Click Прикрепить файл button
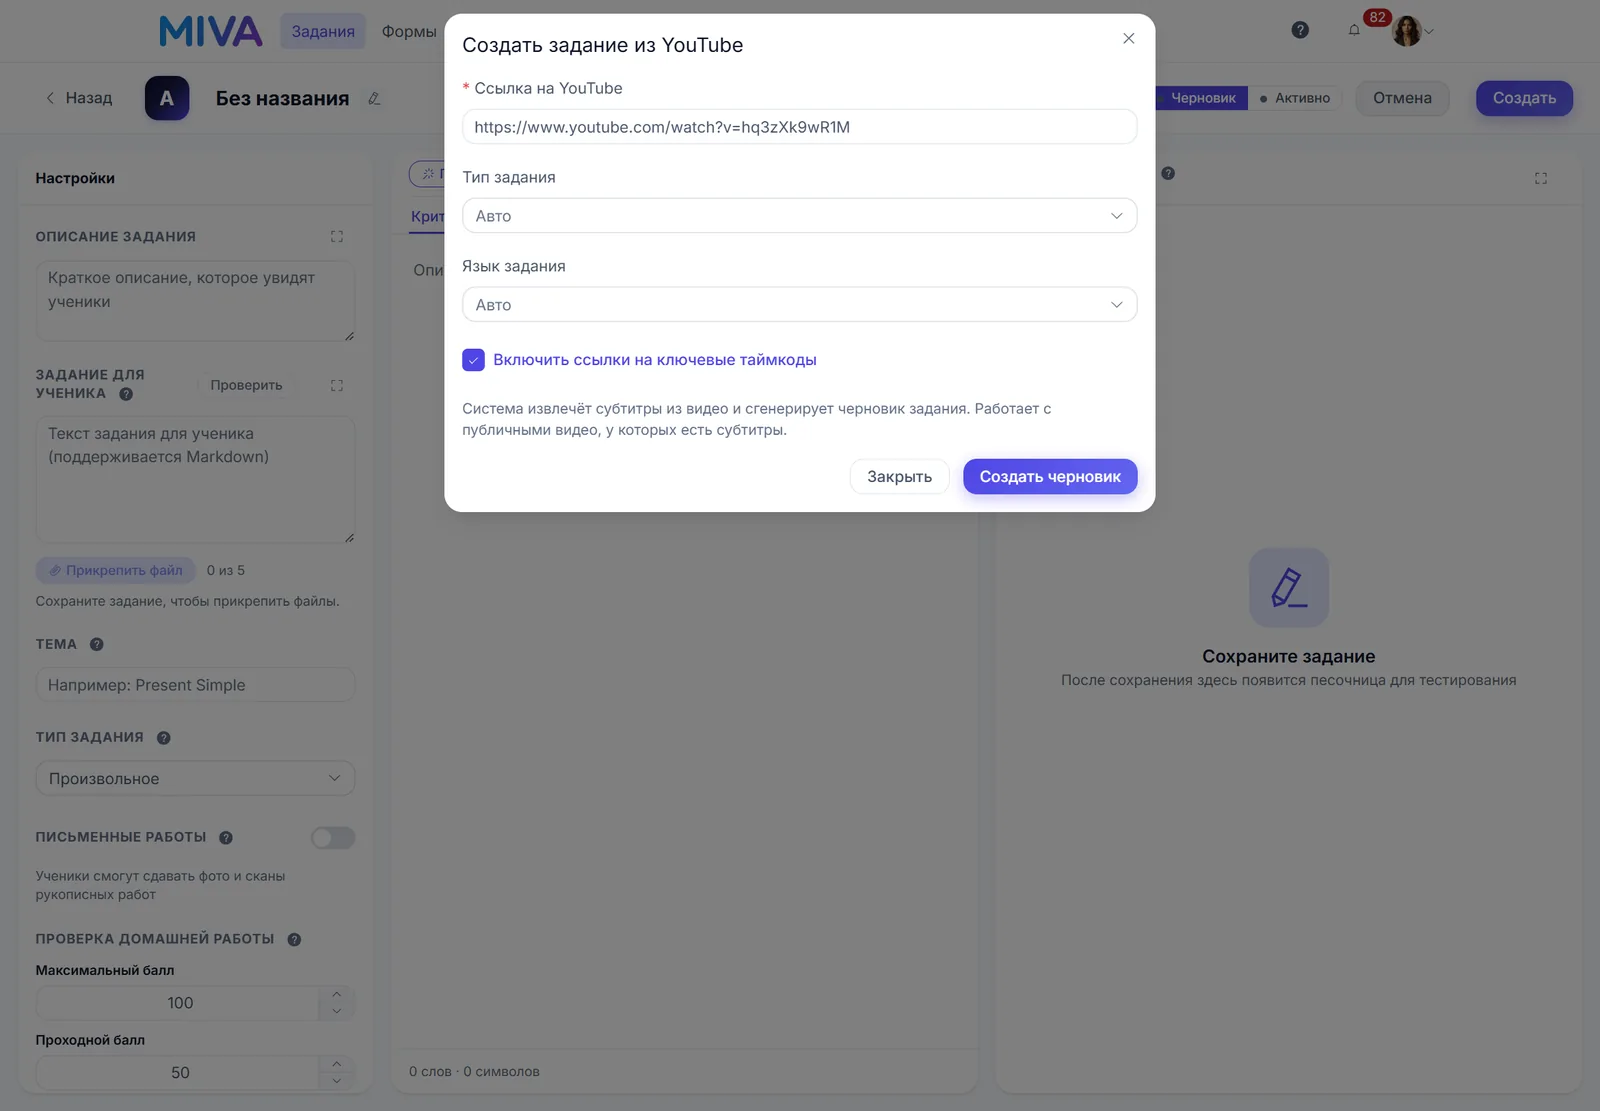The height and width of the screenshot is (1111, 1600). coord(116,570)
